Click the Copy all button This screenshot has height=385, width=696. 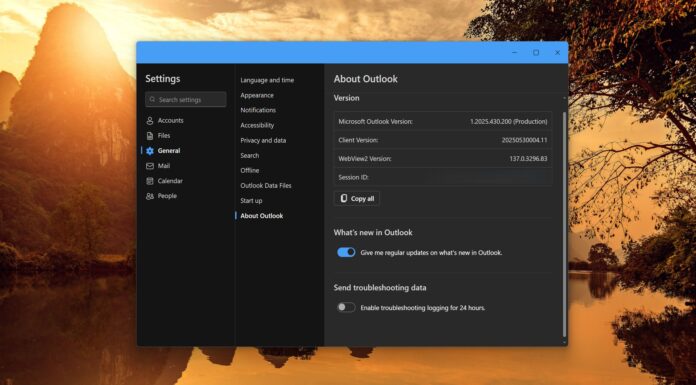(356, 198)
